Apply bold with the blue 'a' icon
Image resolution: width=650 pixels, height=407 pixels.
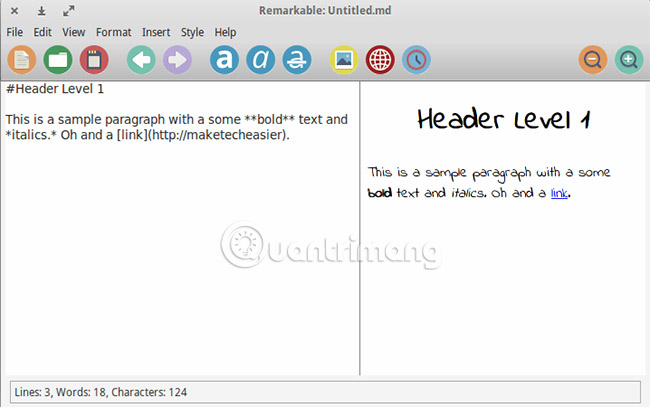pos(224,60)
